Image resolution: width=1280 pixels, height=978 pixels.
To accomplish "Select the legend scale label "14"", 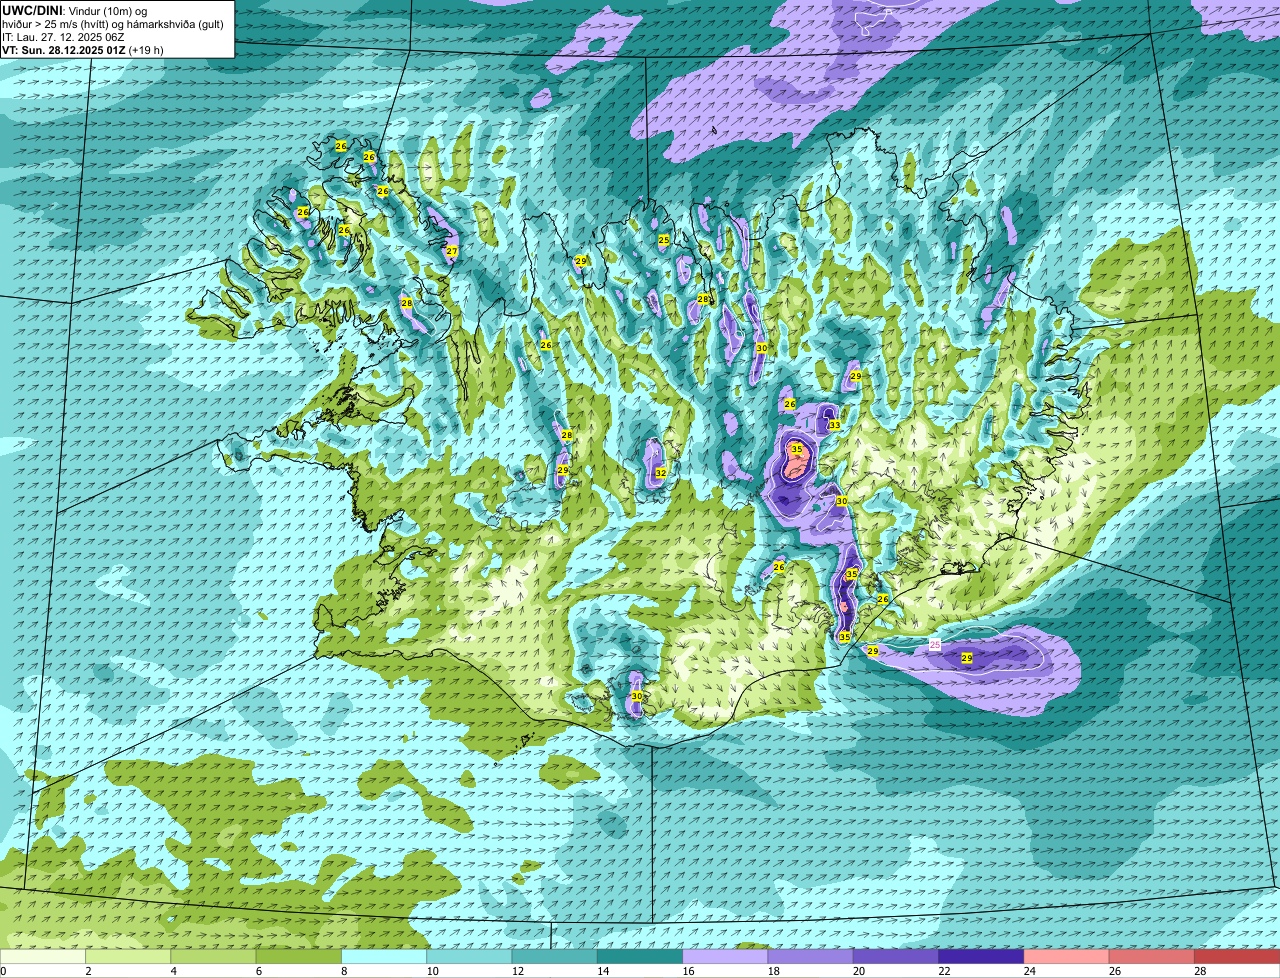I will click(x=602, y=971).
